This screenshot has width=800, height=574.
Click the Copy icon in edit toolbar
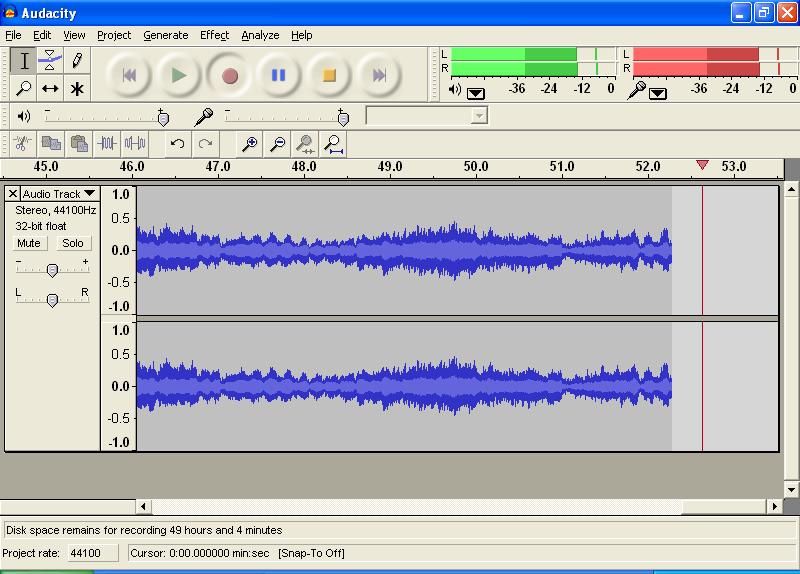point(51,143)
